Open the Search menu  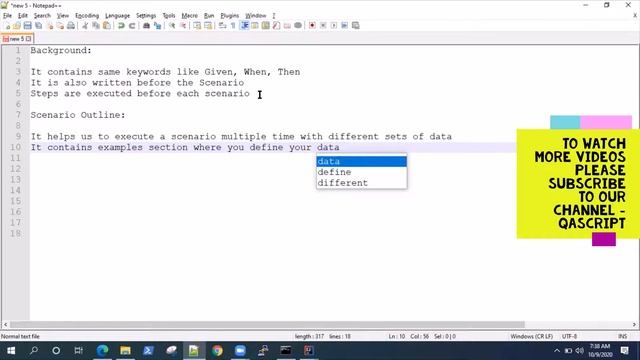pyautogui.click(x=42, y=16)
